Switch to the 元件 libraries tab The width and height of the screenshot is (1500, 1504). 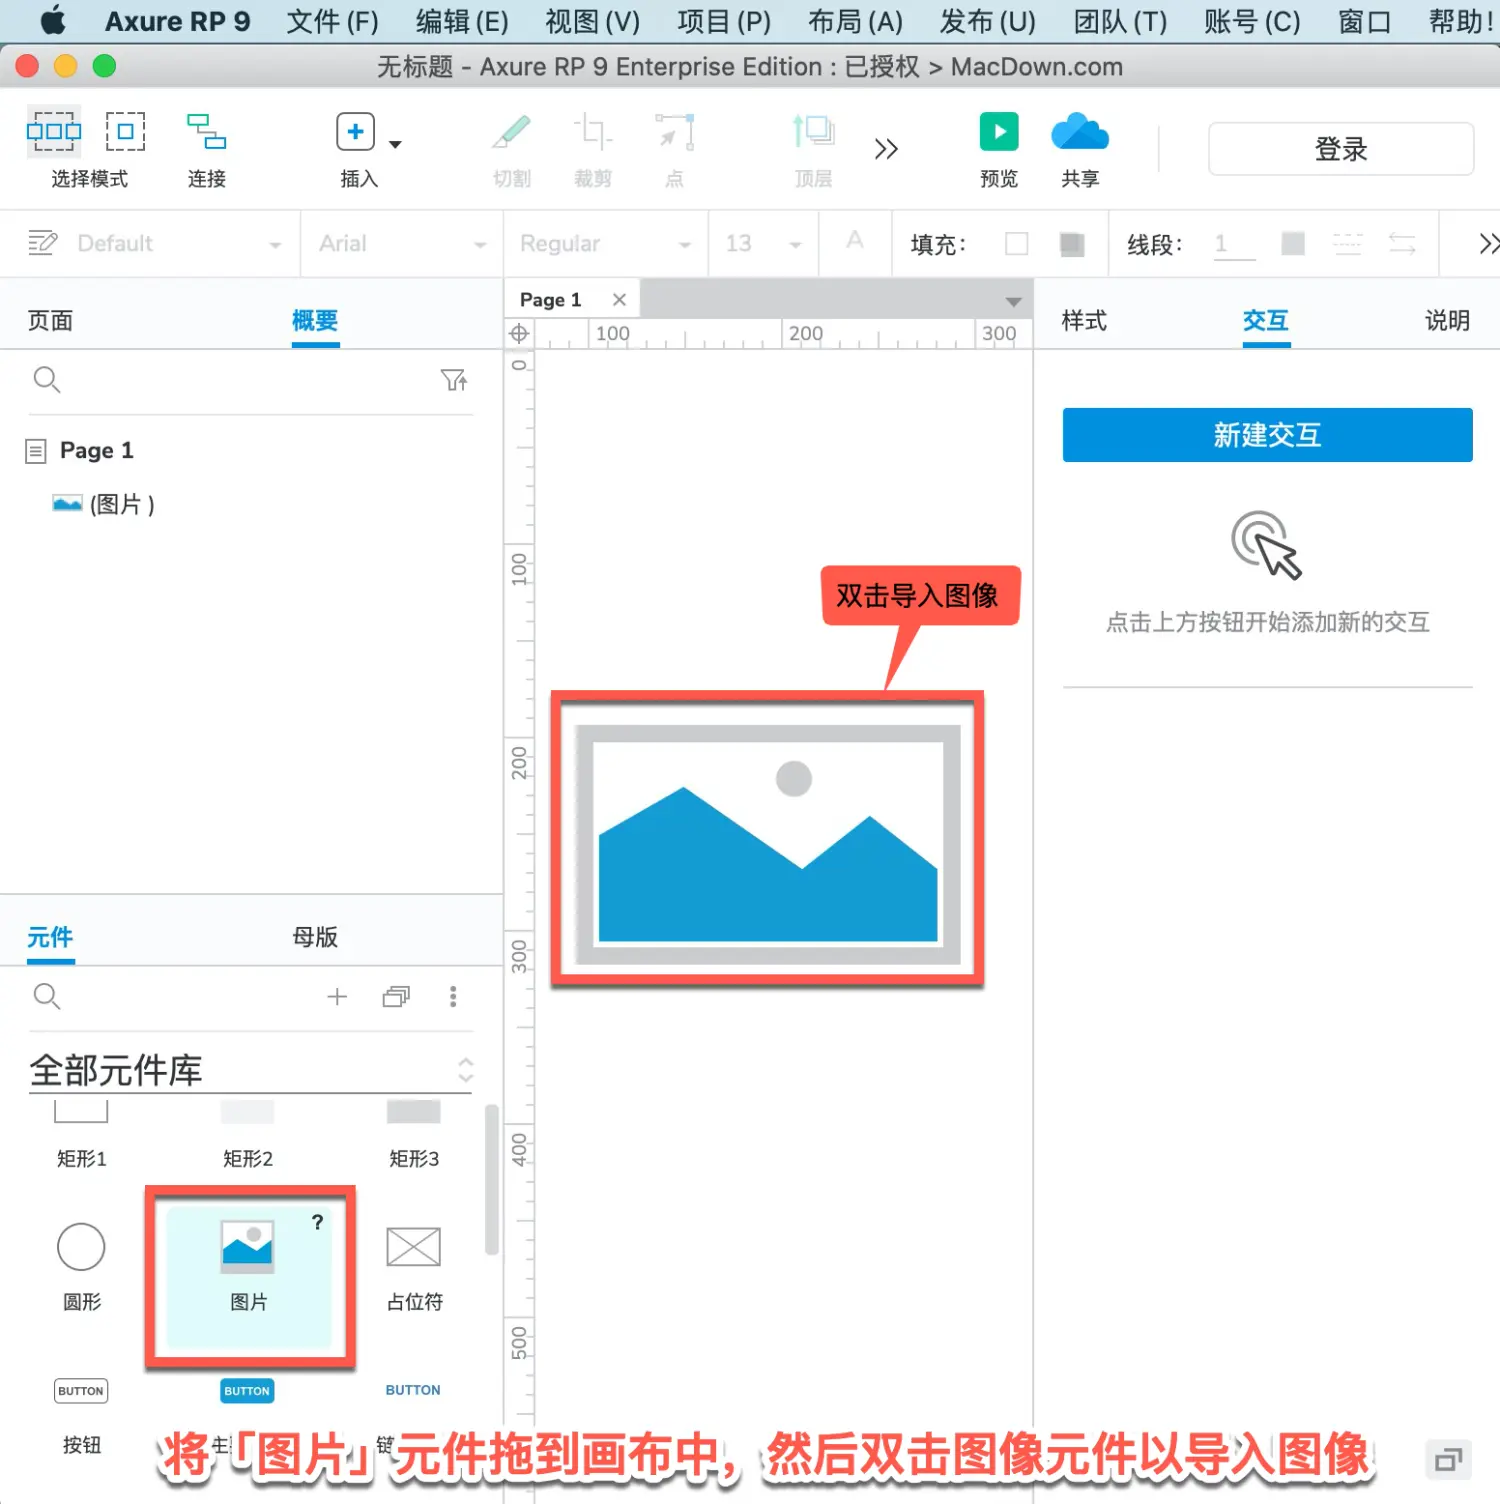(50, 938)
